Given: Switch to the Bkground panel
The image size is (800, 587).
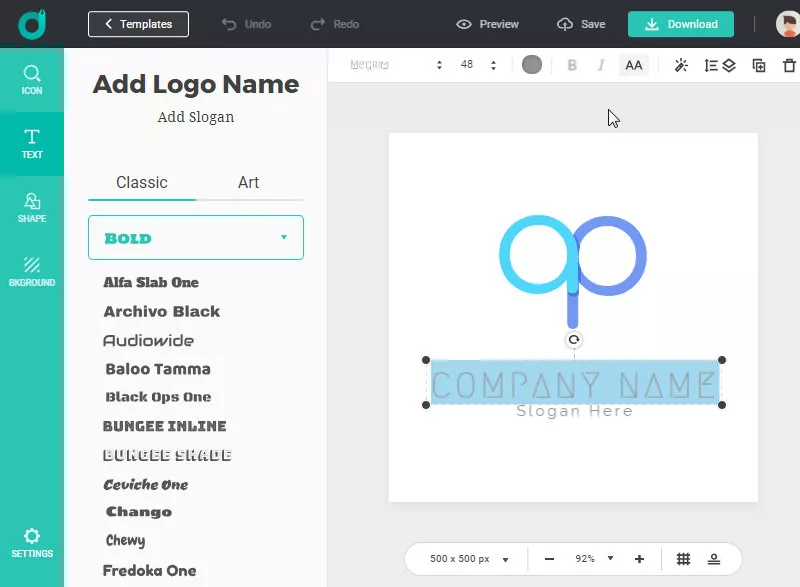Looking at the screenshot, I should pyautogui.click(x=31, y=270).
